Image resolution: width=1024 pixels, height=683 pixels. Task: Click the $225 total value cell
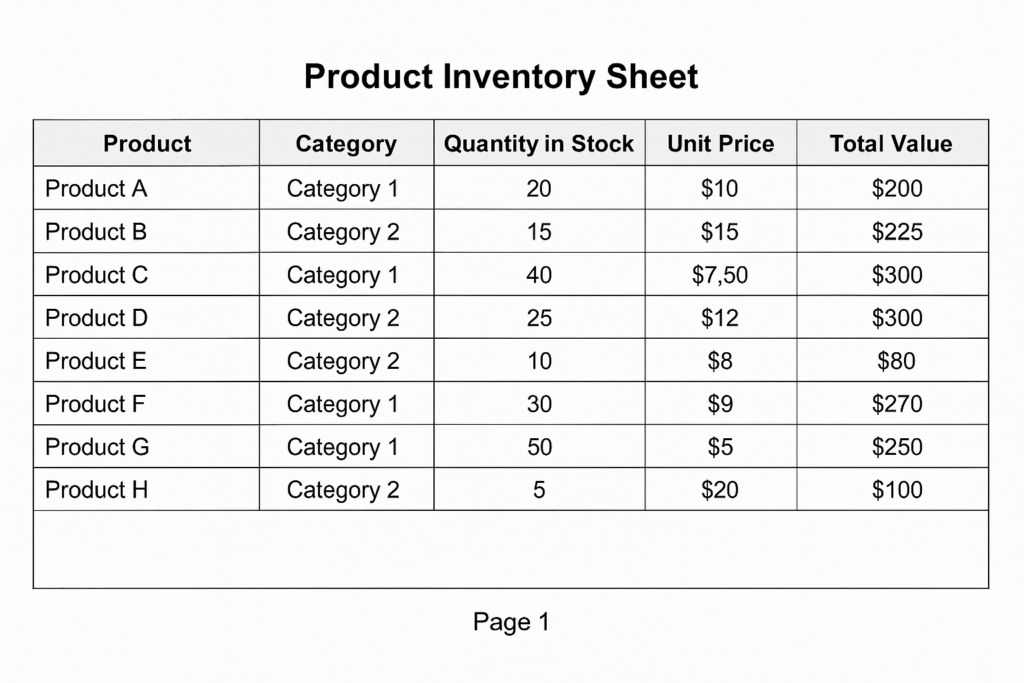(x=891, y=231)
